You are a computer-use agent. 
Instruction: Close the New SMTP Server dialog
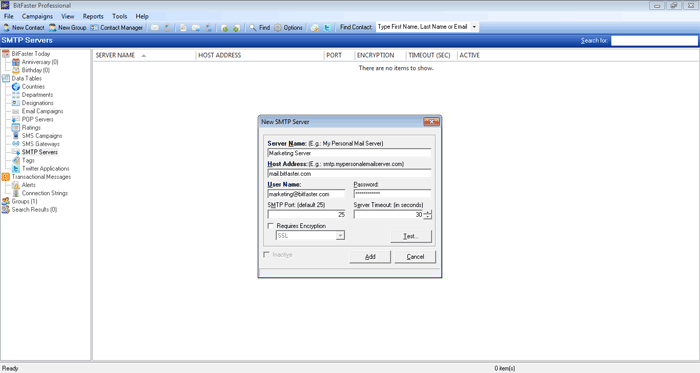[x=431, y=121]
